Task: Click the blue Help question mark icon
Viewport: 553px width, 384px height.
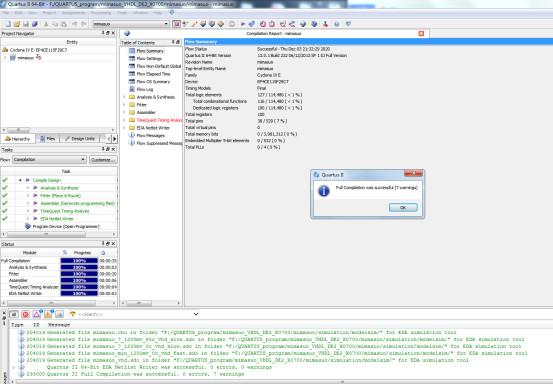Action: 336,24
